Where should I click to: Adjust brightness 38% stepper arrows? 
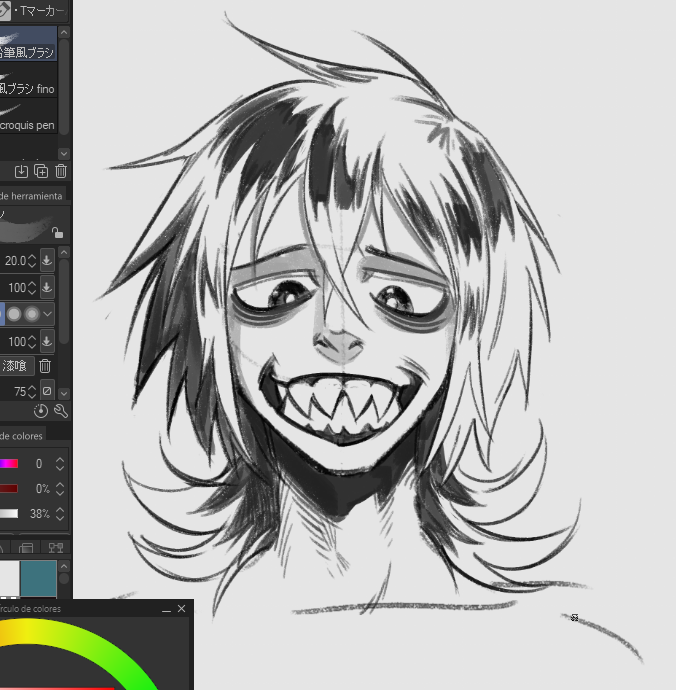(x=60, y=514)
